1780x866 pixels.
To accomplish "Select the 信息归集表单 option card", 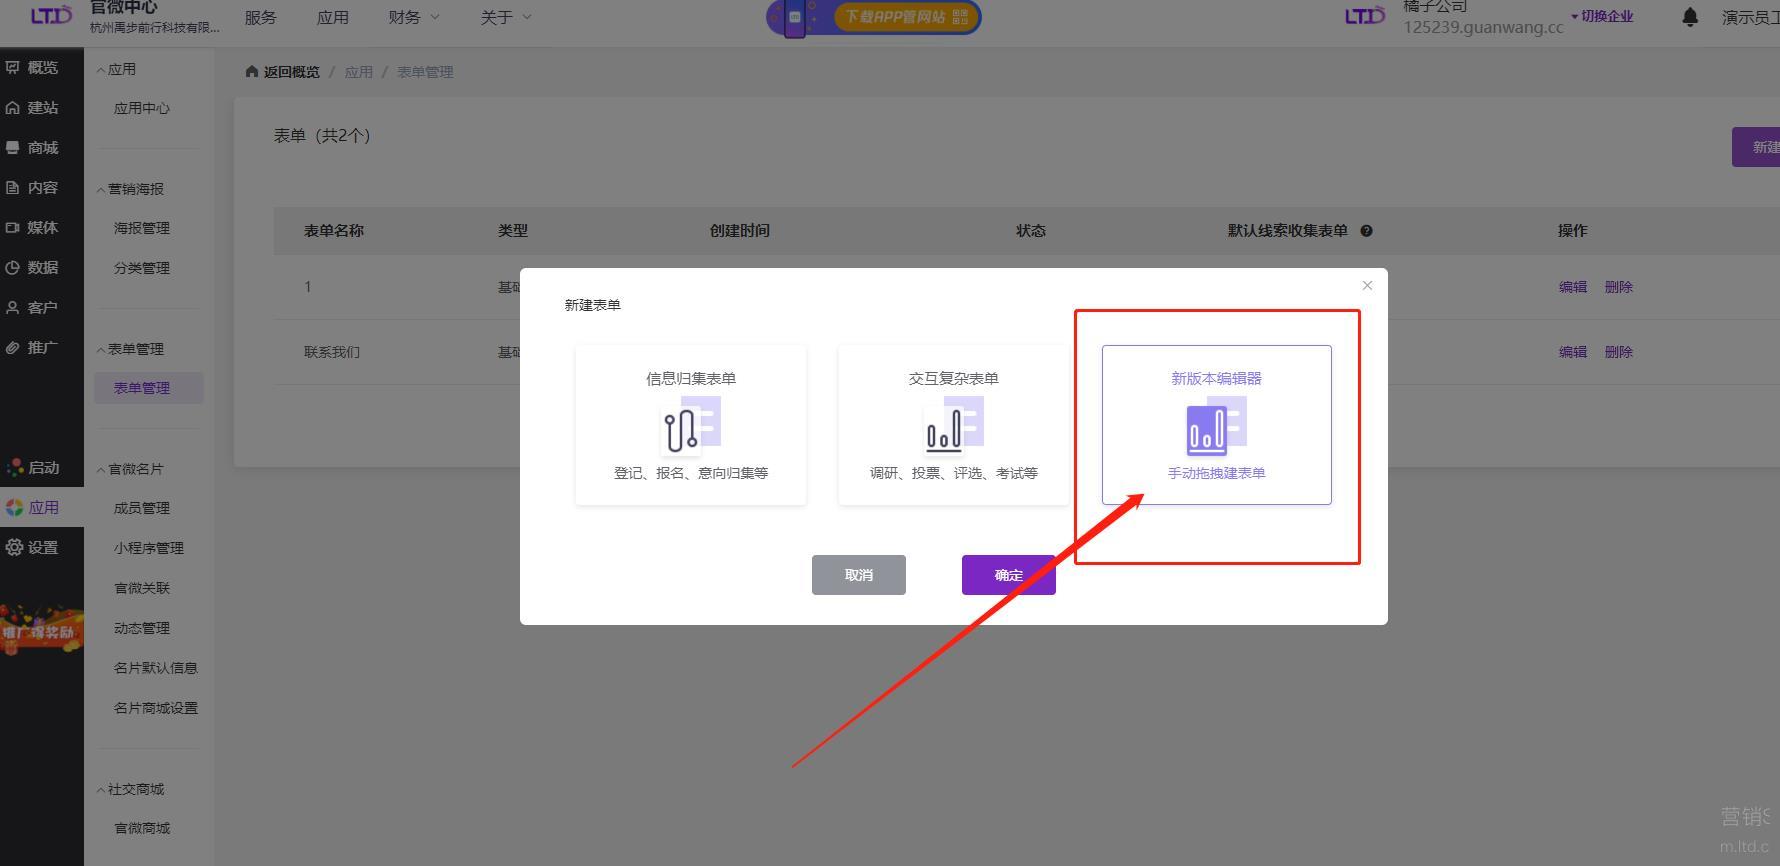I will point(690,425).
